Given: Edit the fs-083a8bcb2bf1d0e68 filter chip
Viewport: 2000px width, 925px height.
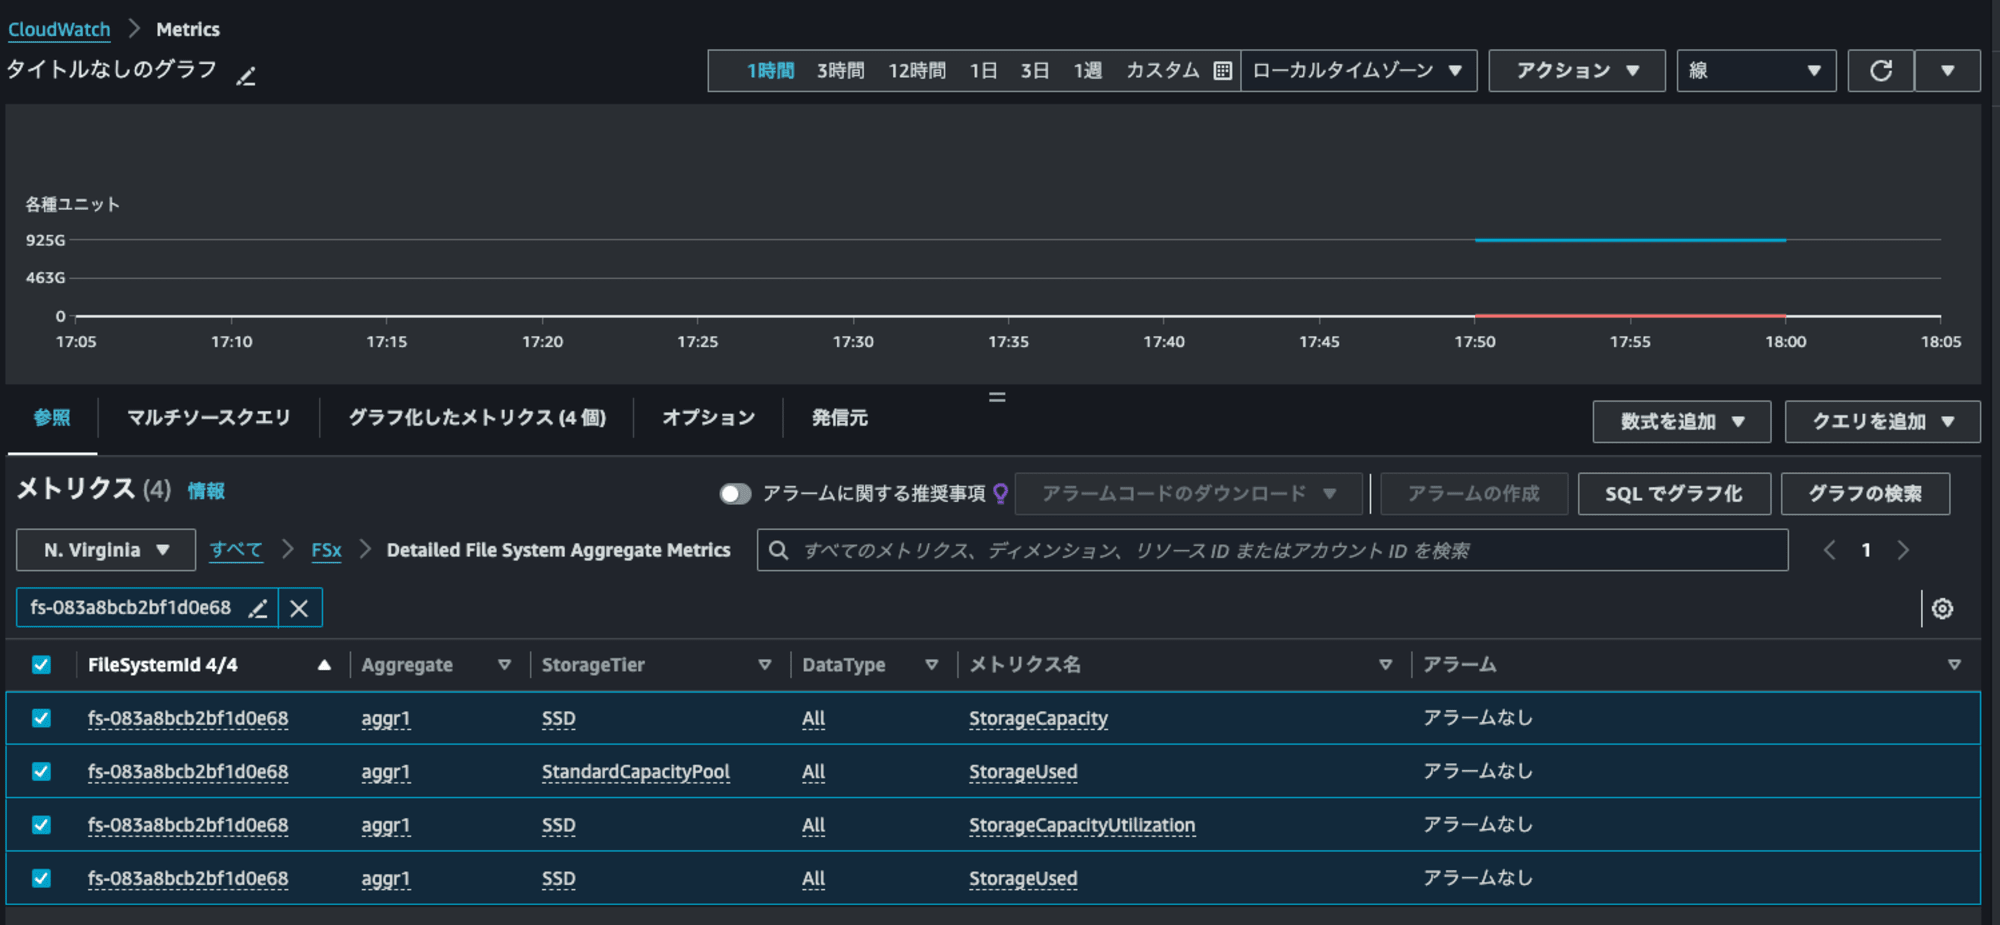Looking at the screenshot, I should click(257, 608).
